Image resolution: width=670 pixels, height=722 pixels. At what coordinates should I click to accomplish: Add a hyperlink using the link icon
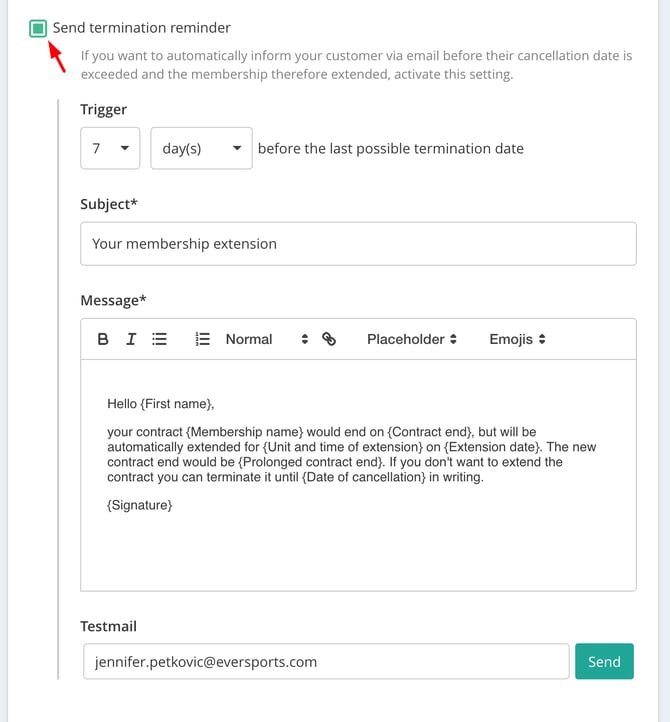[329, 339]
